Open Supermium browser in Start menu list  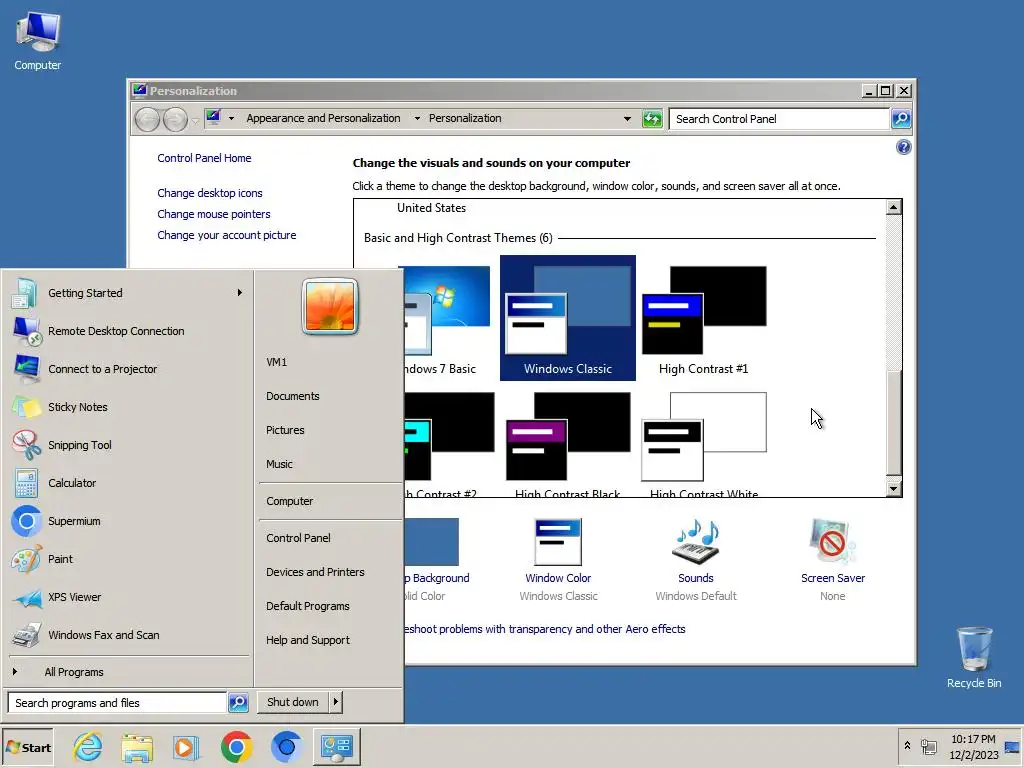(x=128, y=521)
